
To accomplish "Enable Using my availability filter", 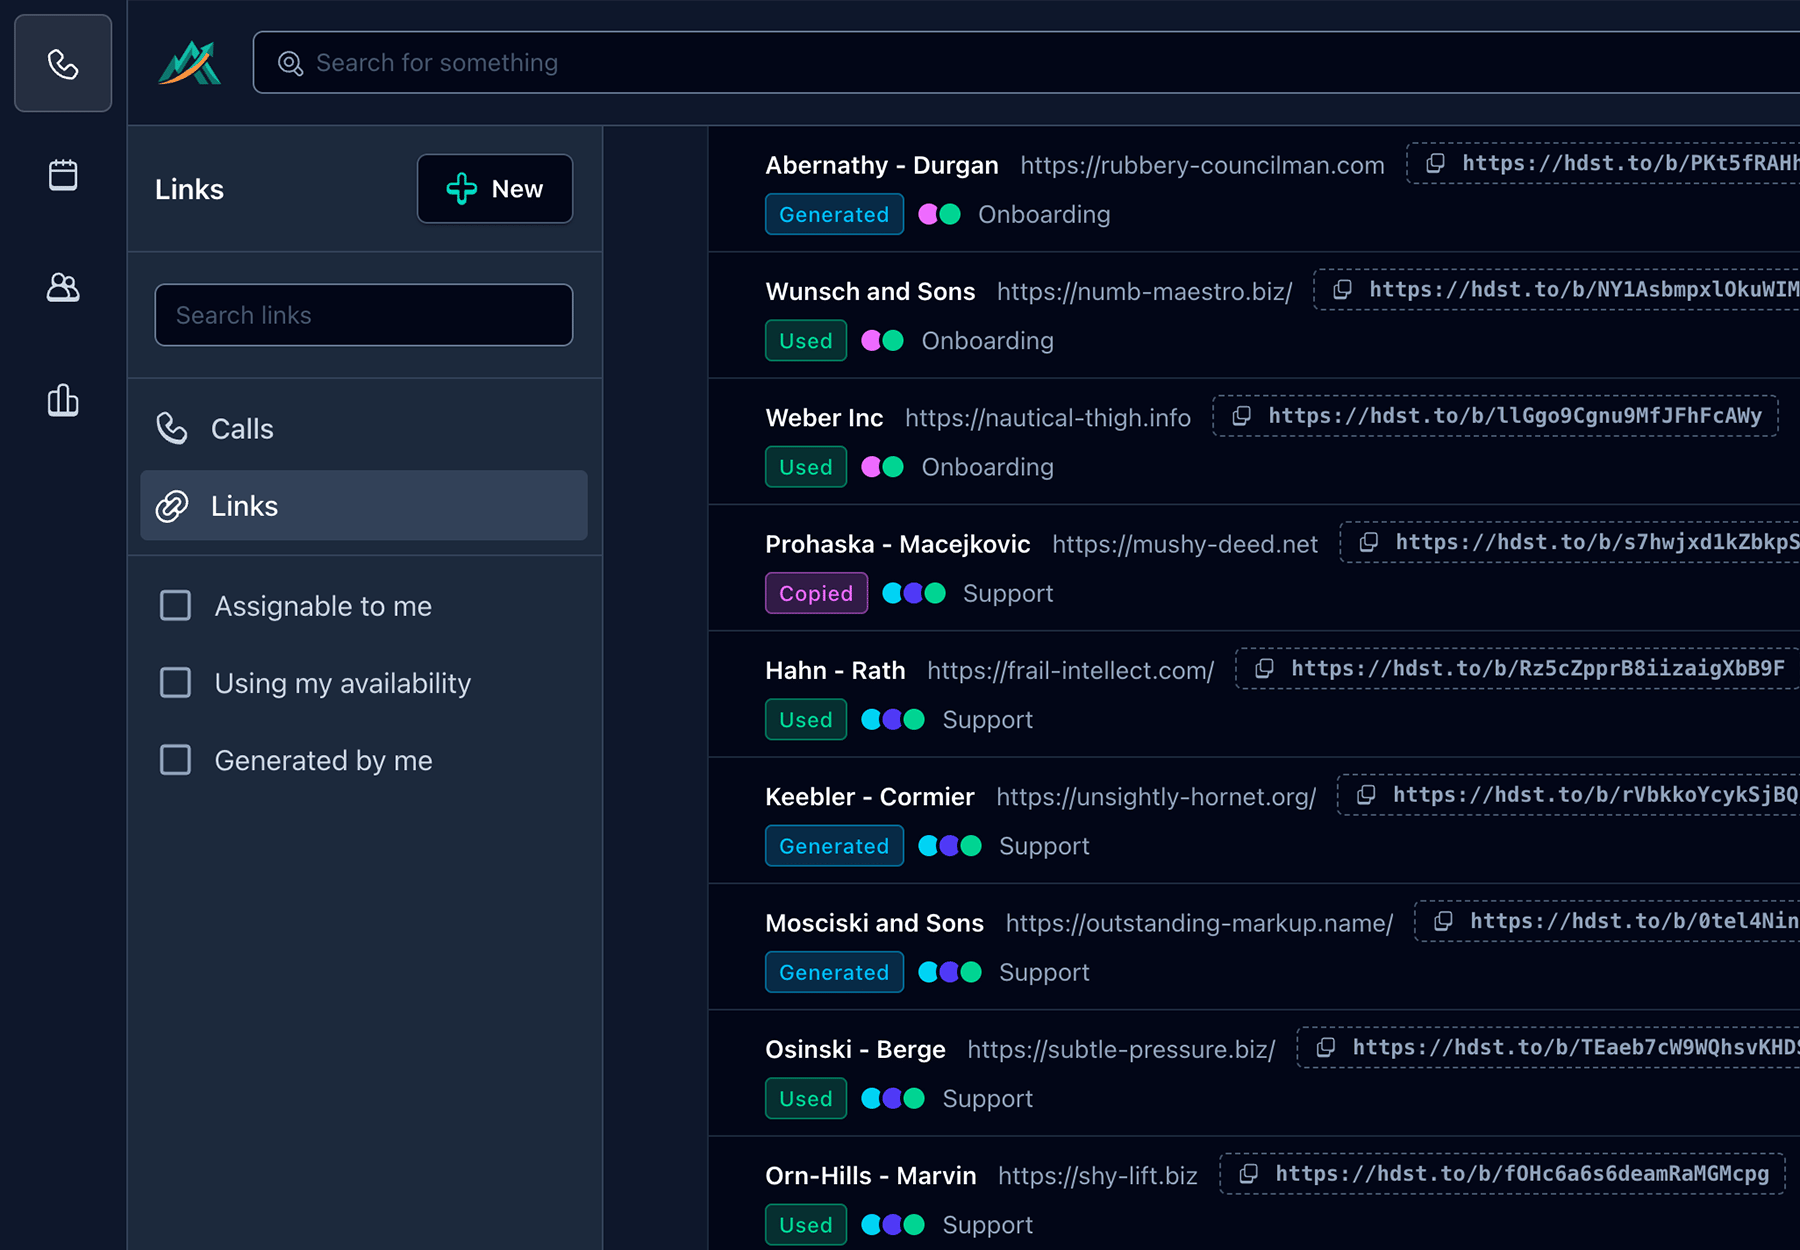I will (176, 683).
